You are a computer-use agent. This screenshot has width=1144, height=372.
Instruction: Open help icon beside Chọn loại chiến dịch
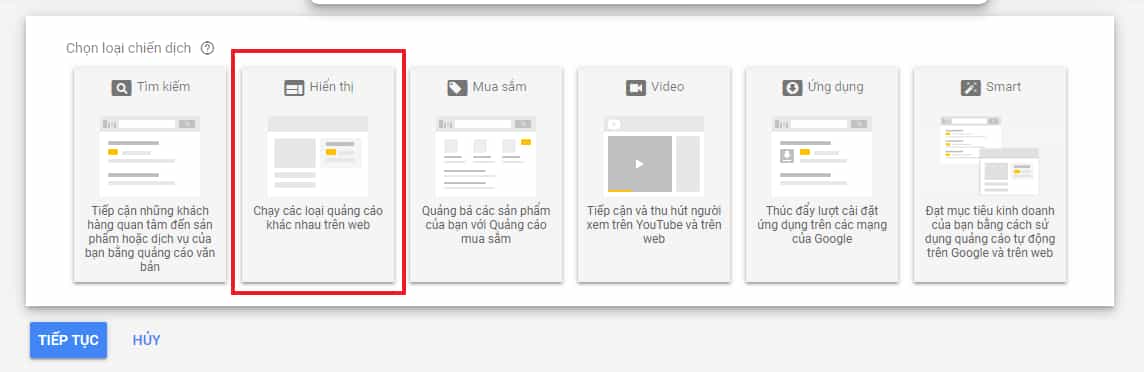(208, 48)
